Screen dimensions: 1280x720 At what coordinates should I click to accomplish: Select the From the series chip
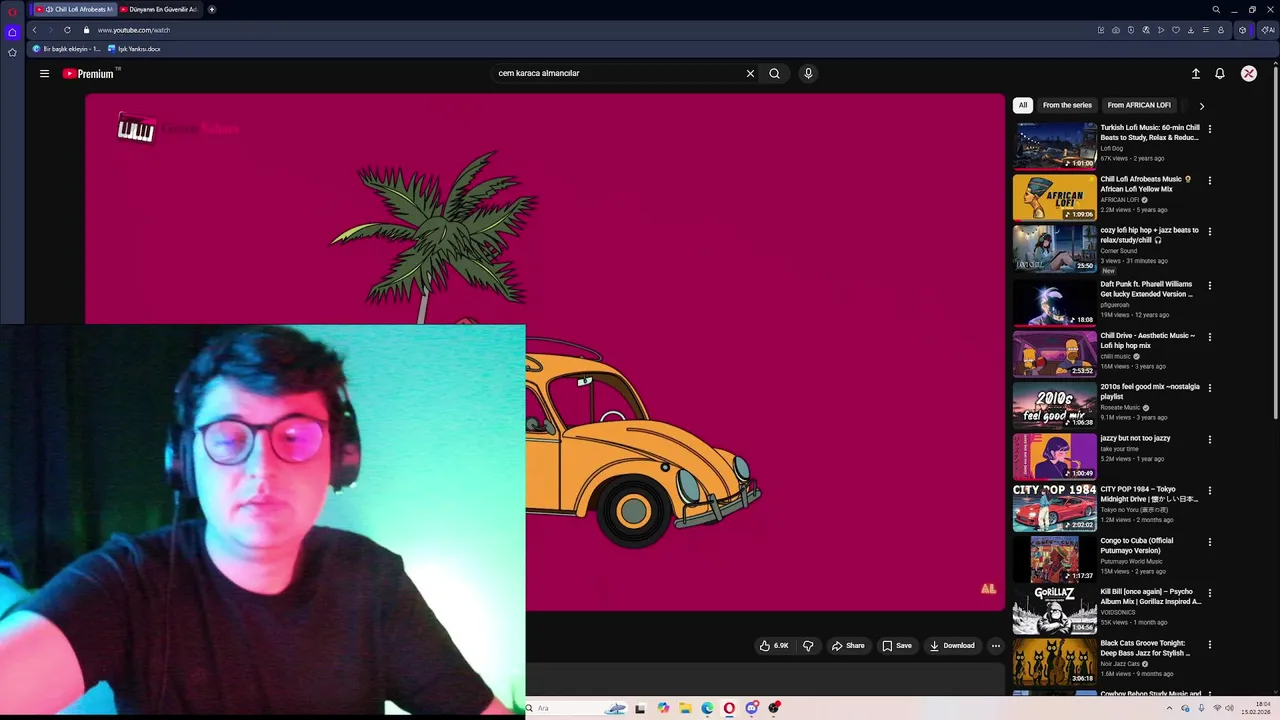pos(1067,105)
